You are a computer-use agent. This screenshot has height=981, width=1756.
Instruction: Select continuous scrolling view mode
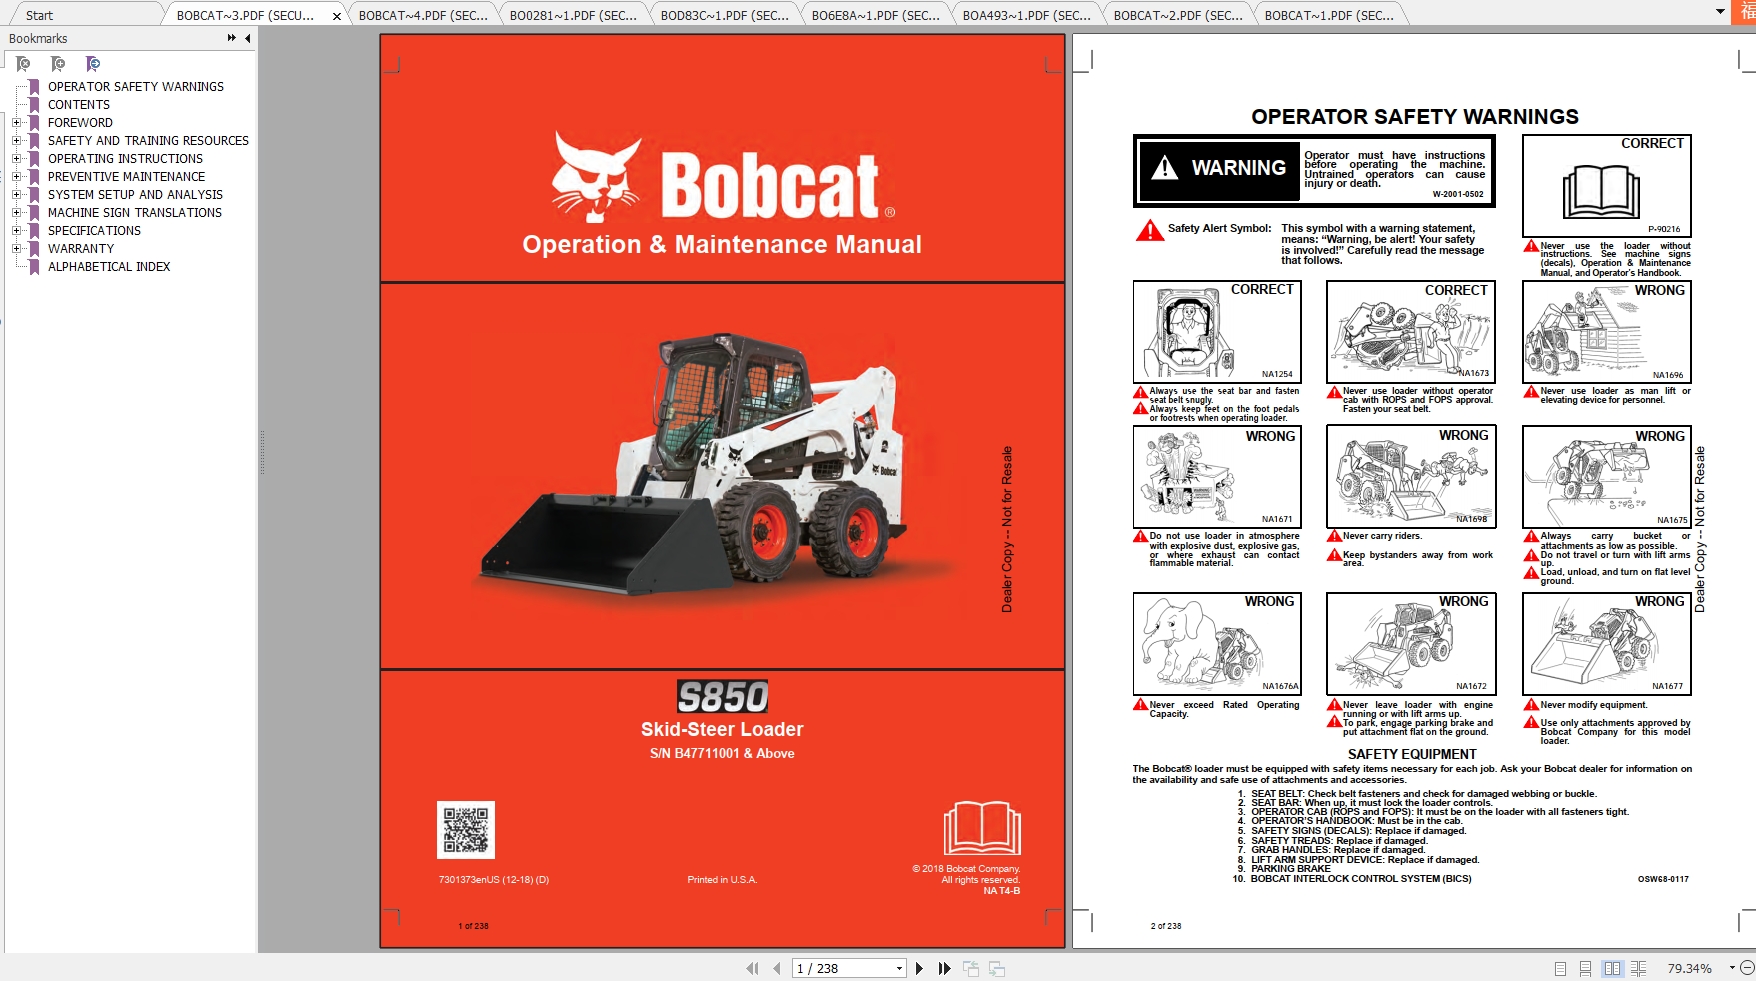[x=1584, y=967]
